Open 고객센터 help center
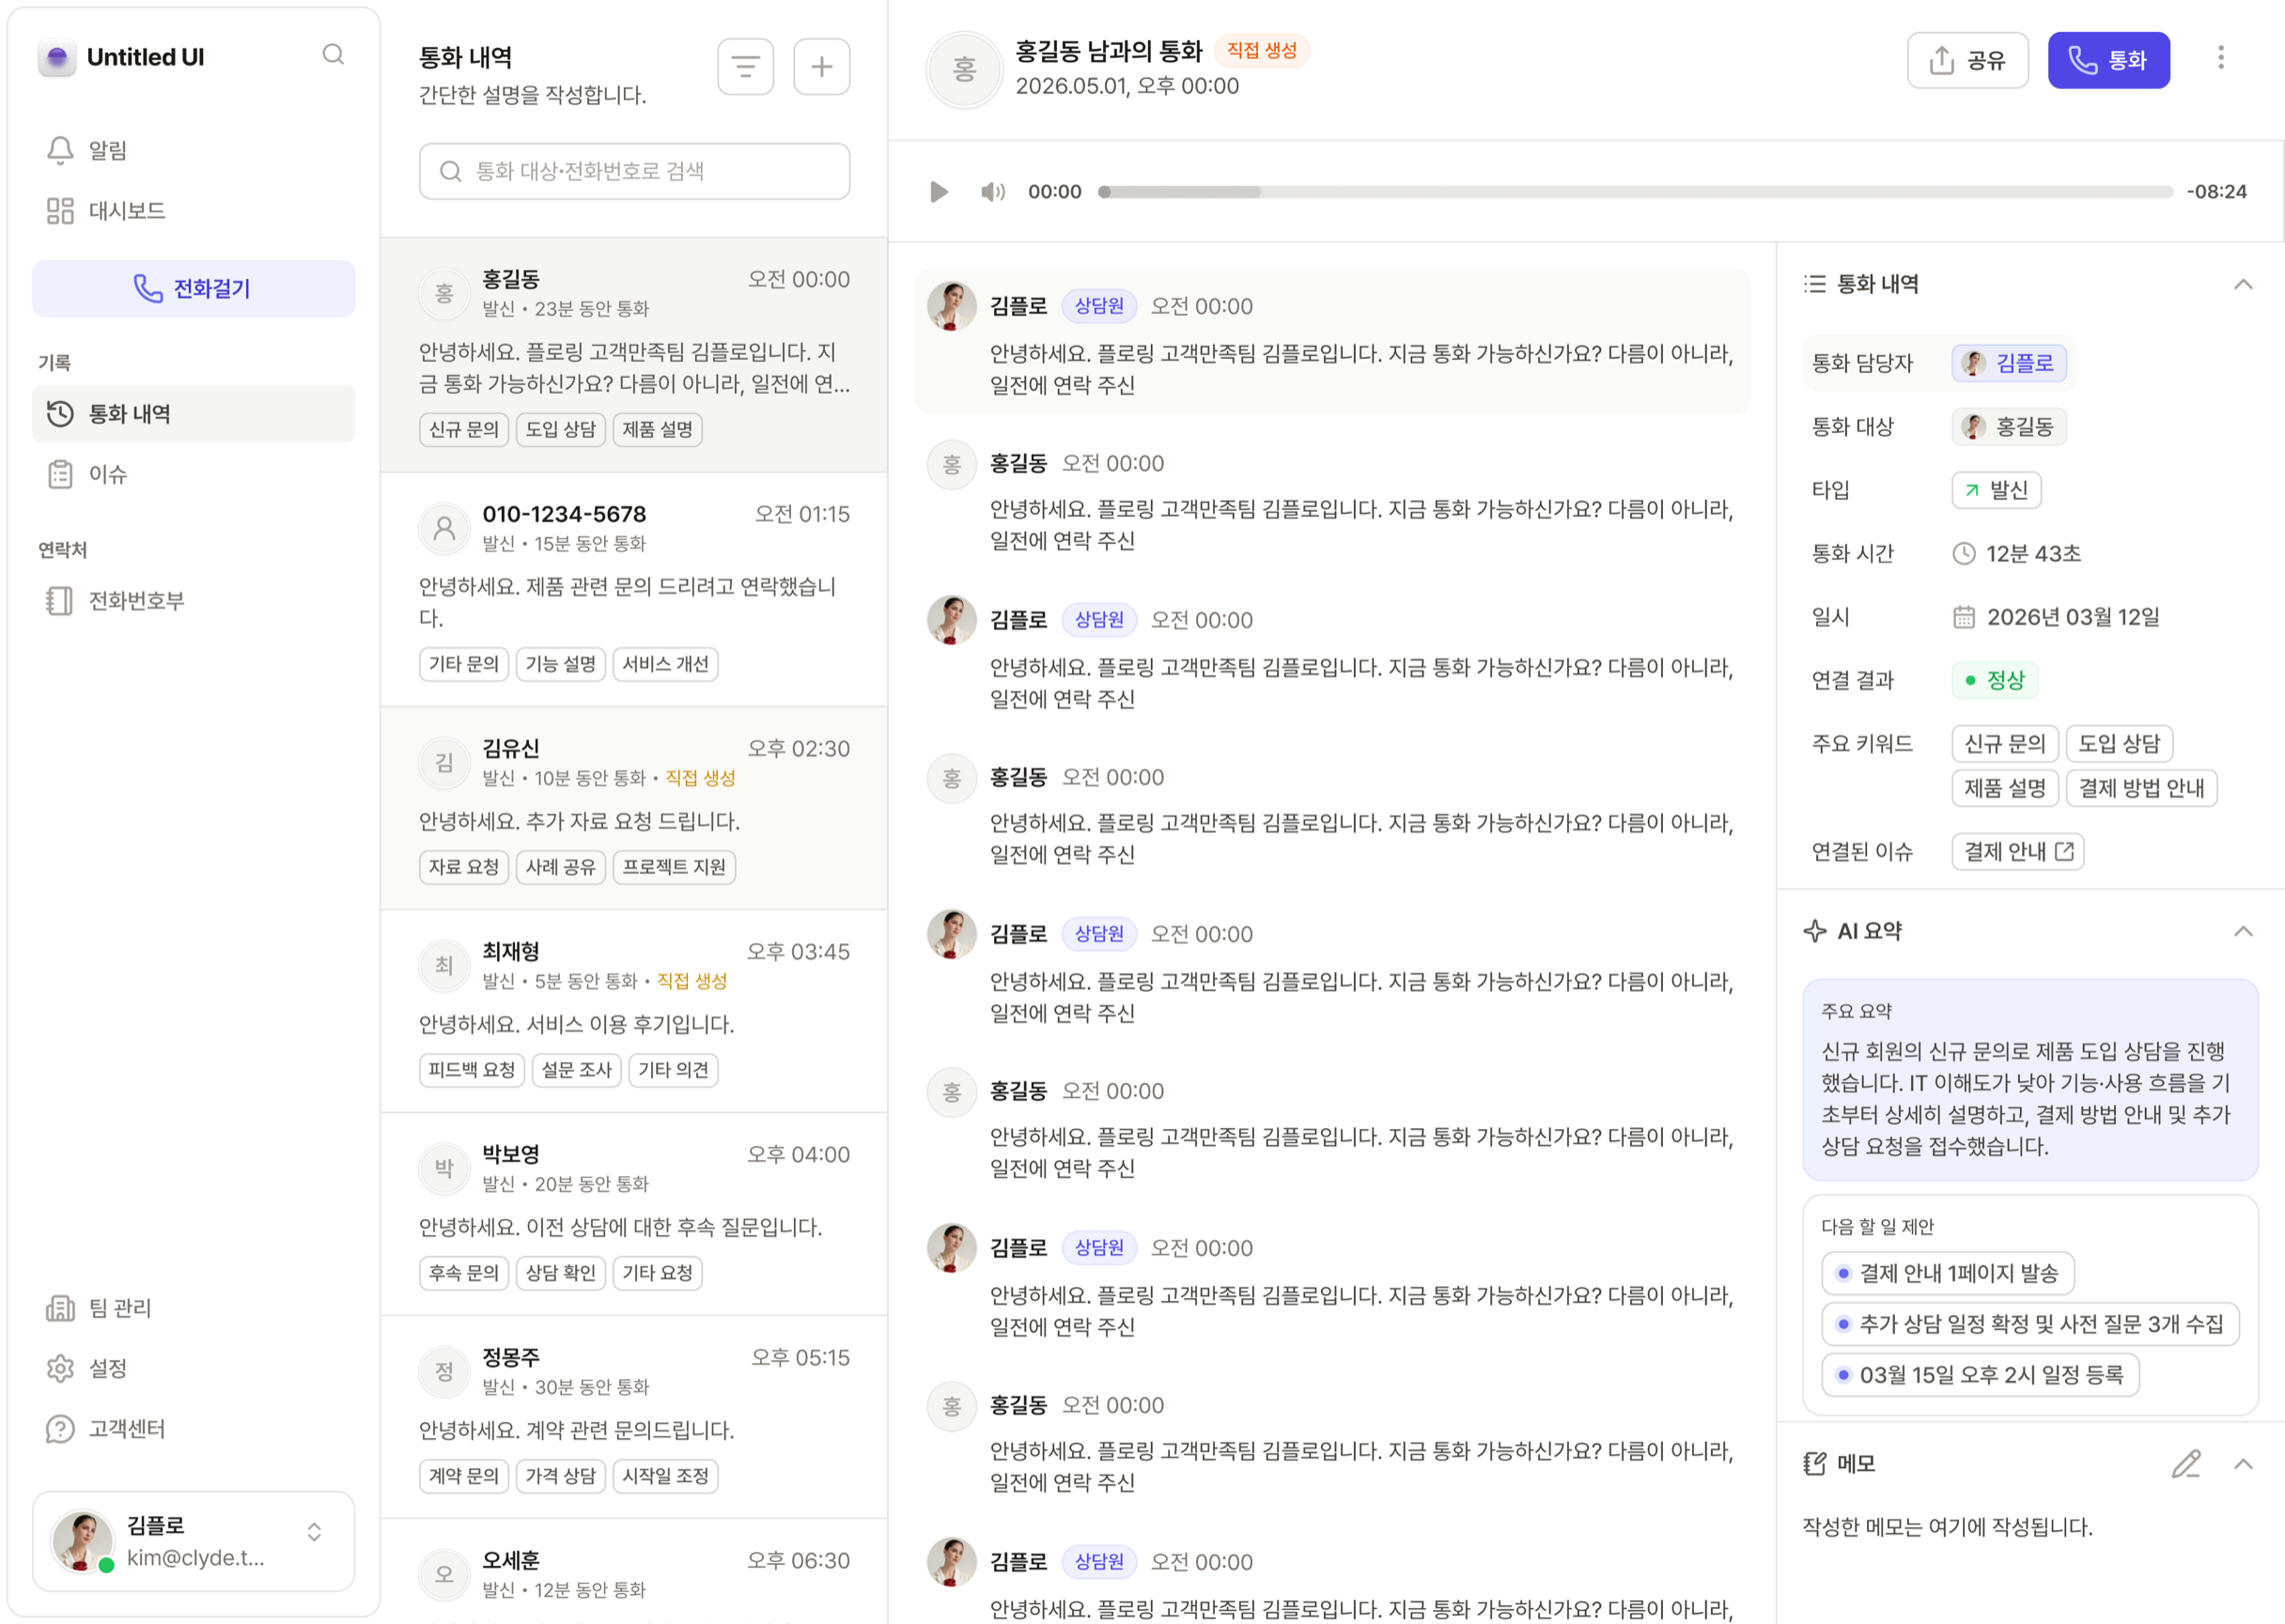This screenshot has width=2285, height=1624. 193,1428
